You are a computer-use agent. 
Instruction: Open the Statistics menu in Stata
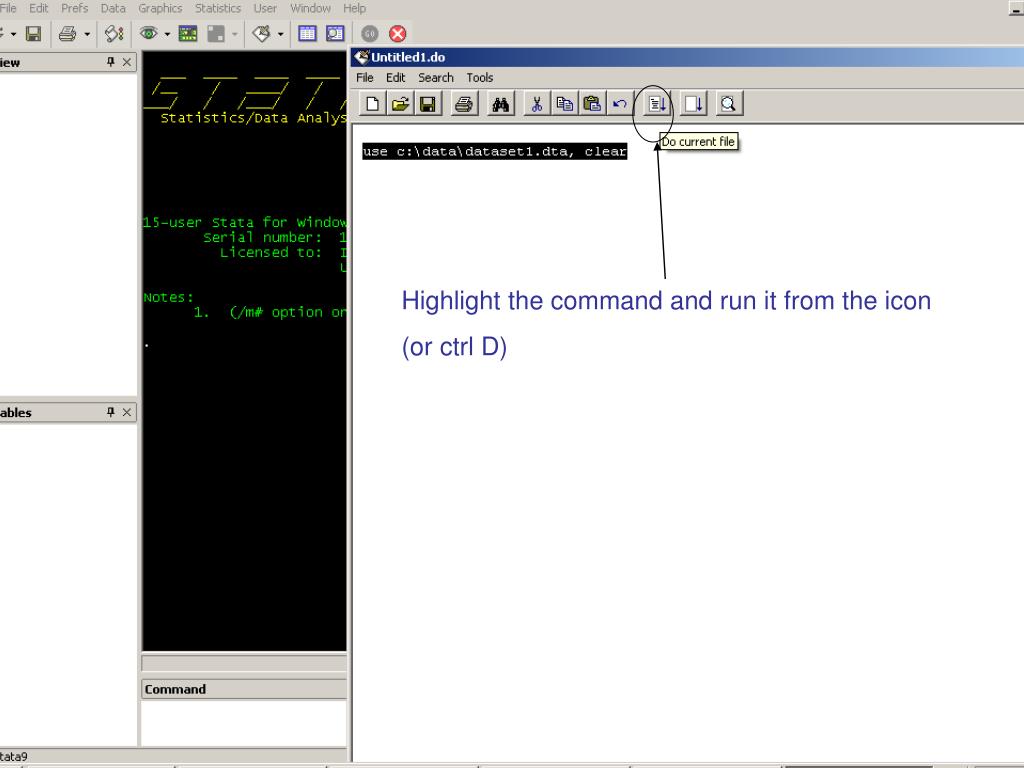[x=217, y=8]
